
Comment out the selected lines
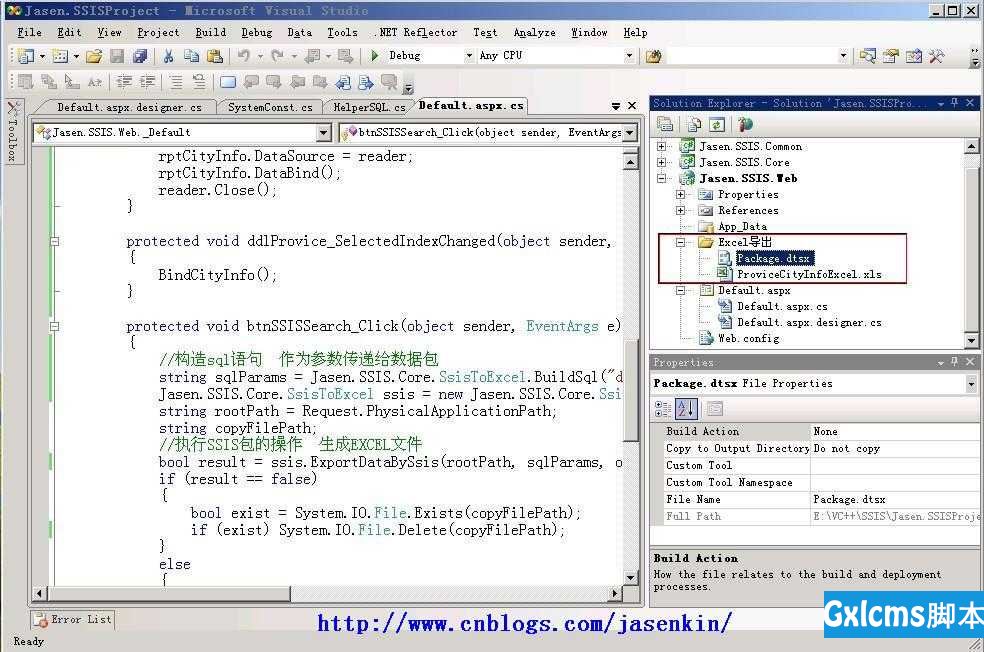pyautogui.click(x=176, y=82)
